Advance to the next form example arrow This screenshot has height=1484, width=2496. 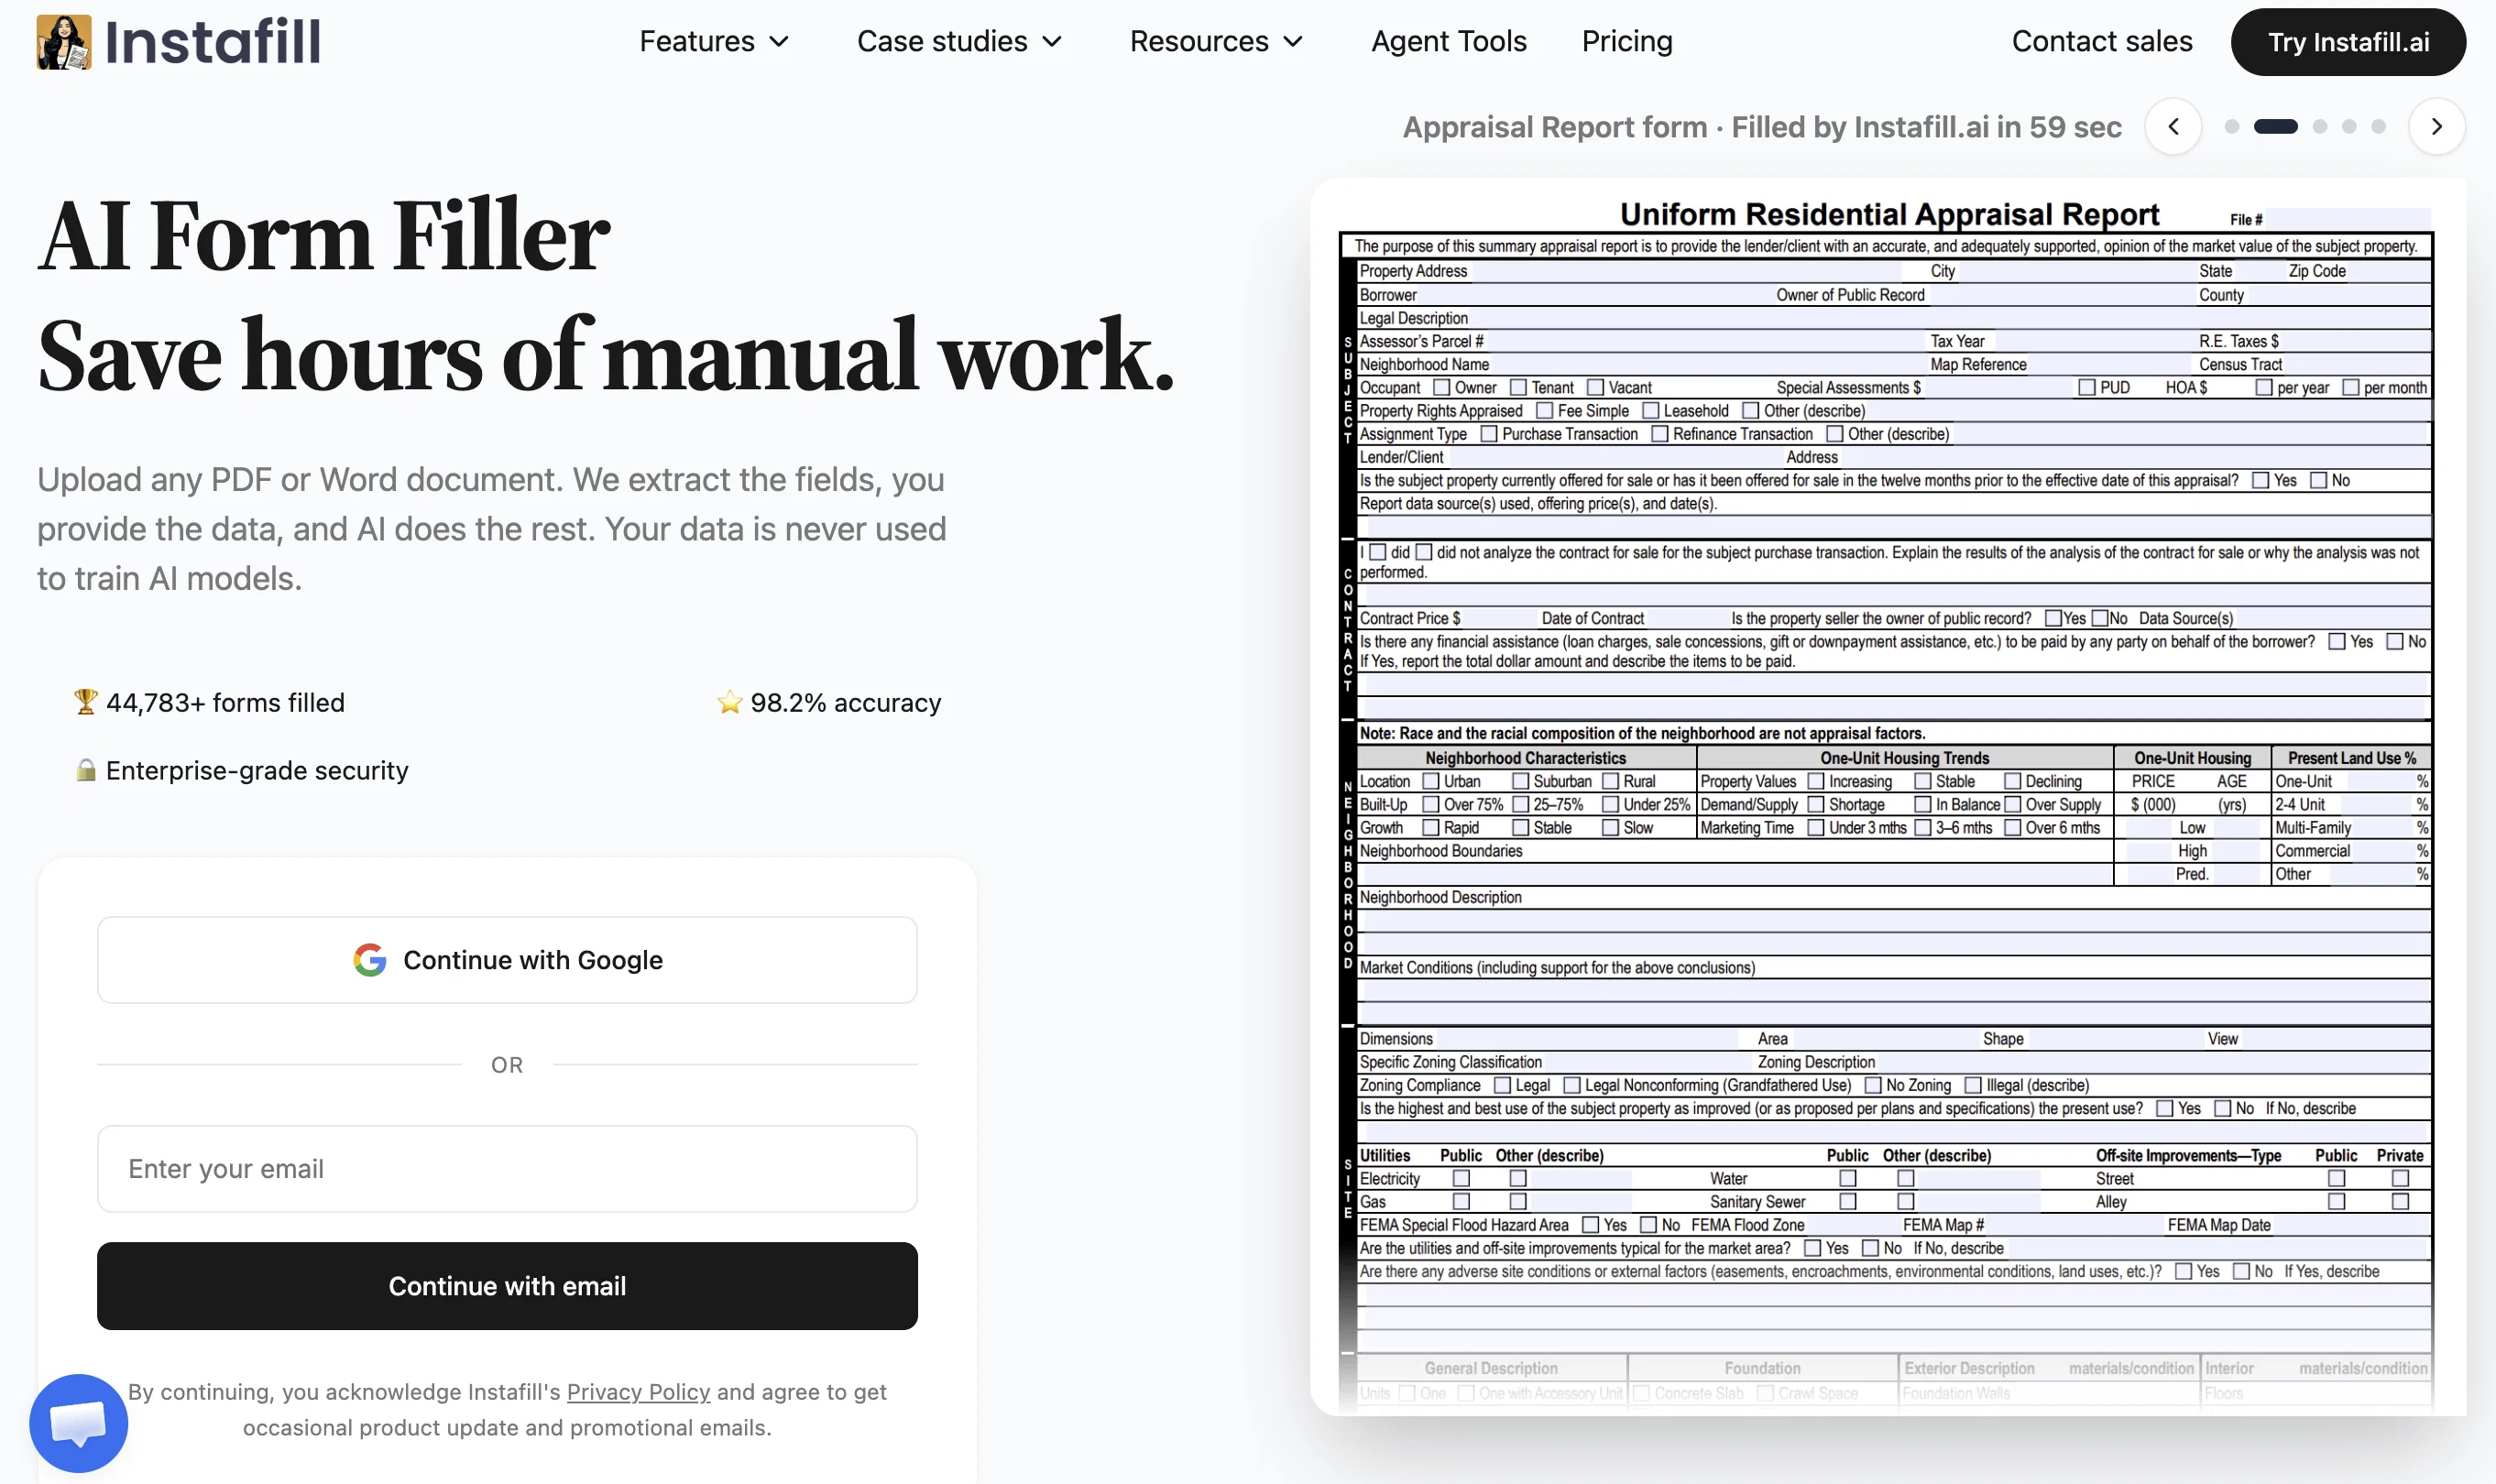pyautogui.click(x=2436, y=127)
